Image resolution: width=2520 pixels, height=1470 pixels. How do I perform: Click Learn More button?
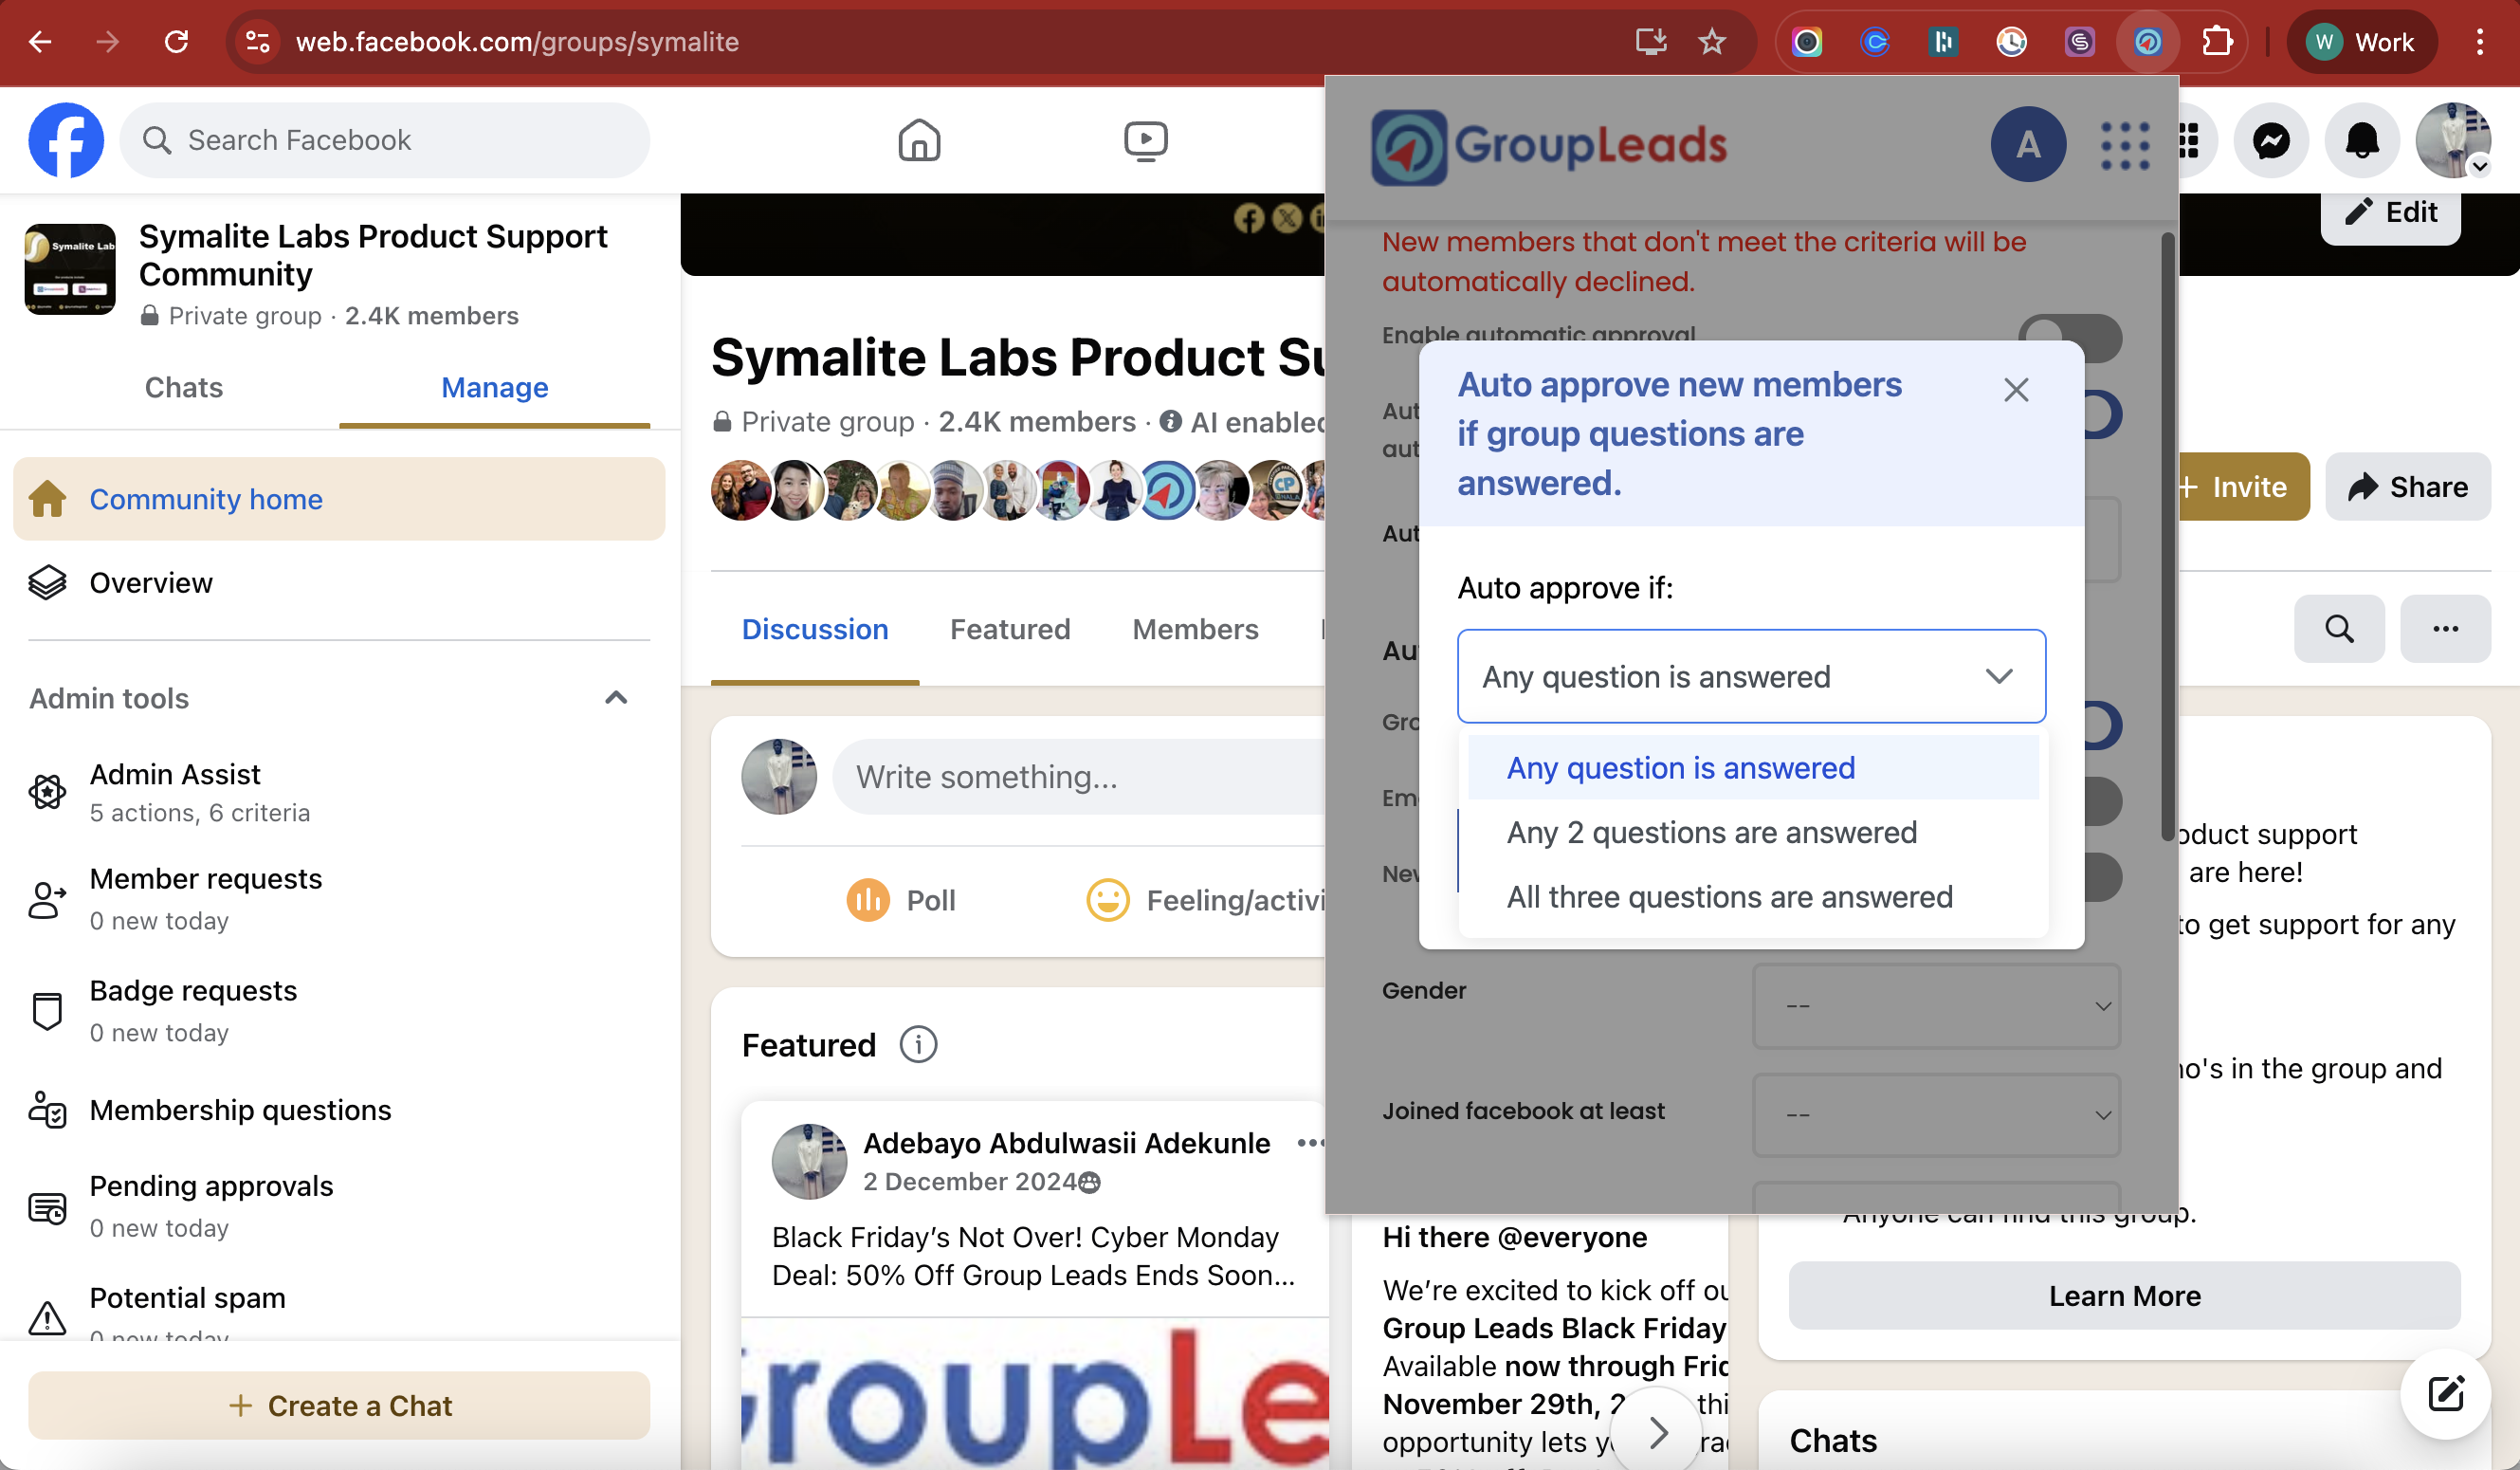2124,1296
